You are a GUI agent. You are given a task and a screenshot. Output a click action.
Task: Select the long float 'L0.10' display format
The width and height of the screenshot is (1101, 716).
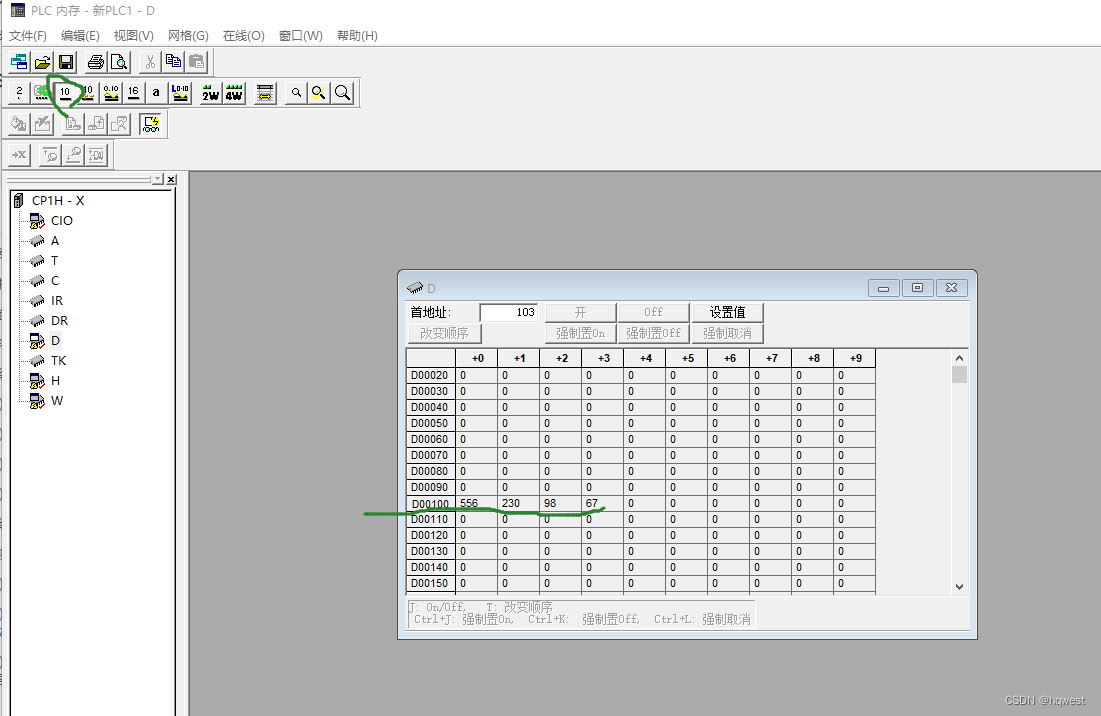click(x=180, y=93)
